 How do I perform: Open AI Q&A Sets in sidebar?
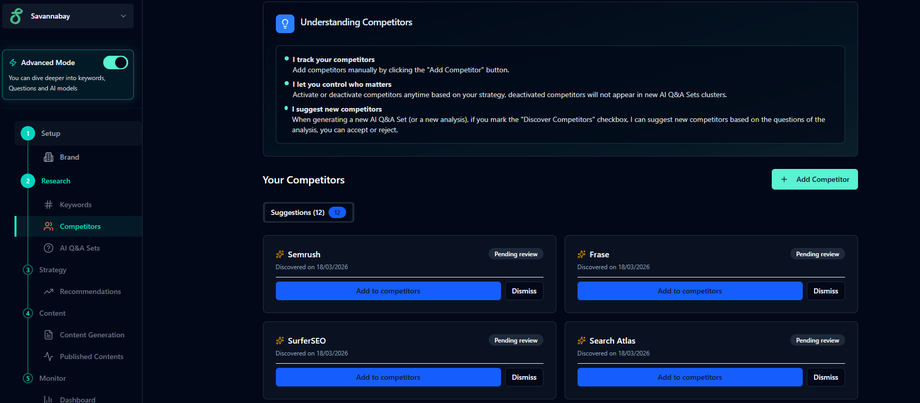(79, 248)
